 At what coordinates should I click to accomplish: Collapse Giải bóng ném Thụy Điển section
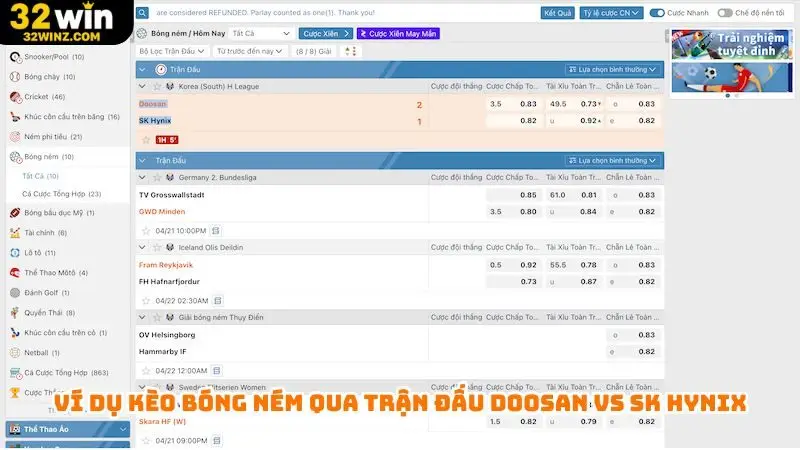[x=142, y=317]
